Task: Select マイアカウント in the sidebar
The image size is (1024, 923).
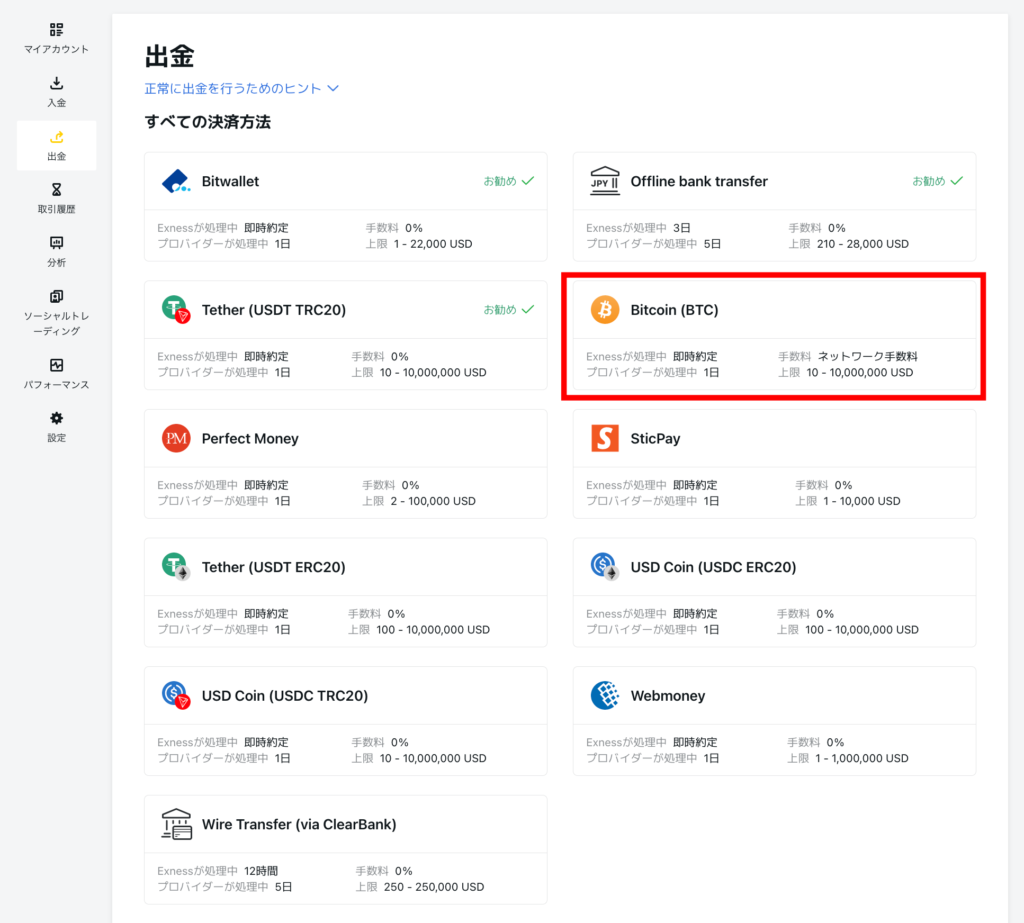Action: 56,38
